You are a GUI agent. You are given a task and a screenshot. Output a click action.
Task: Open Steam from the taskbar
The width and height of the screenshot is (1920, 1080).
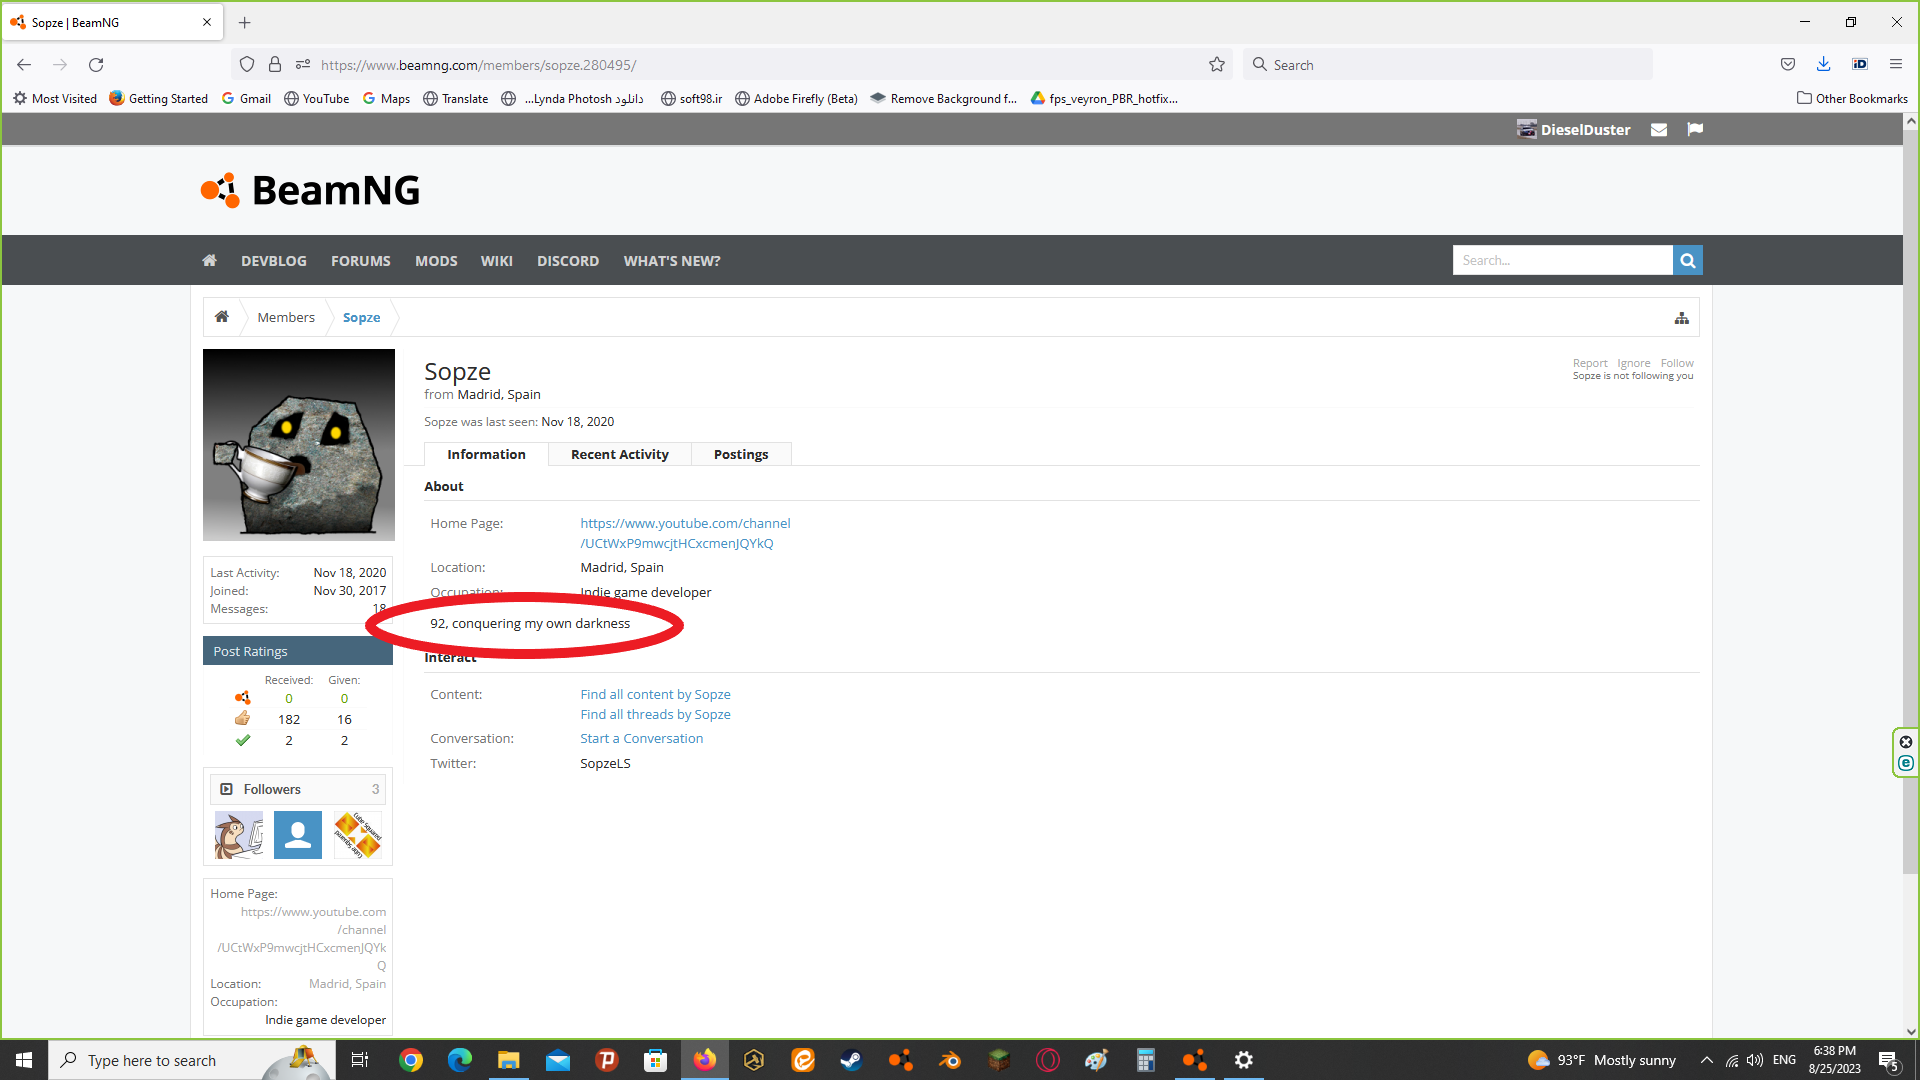[851, 1060]
